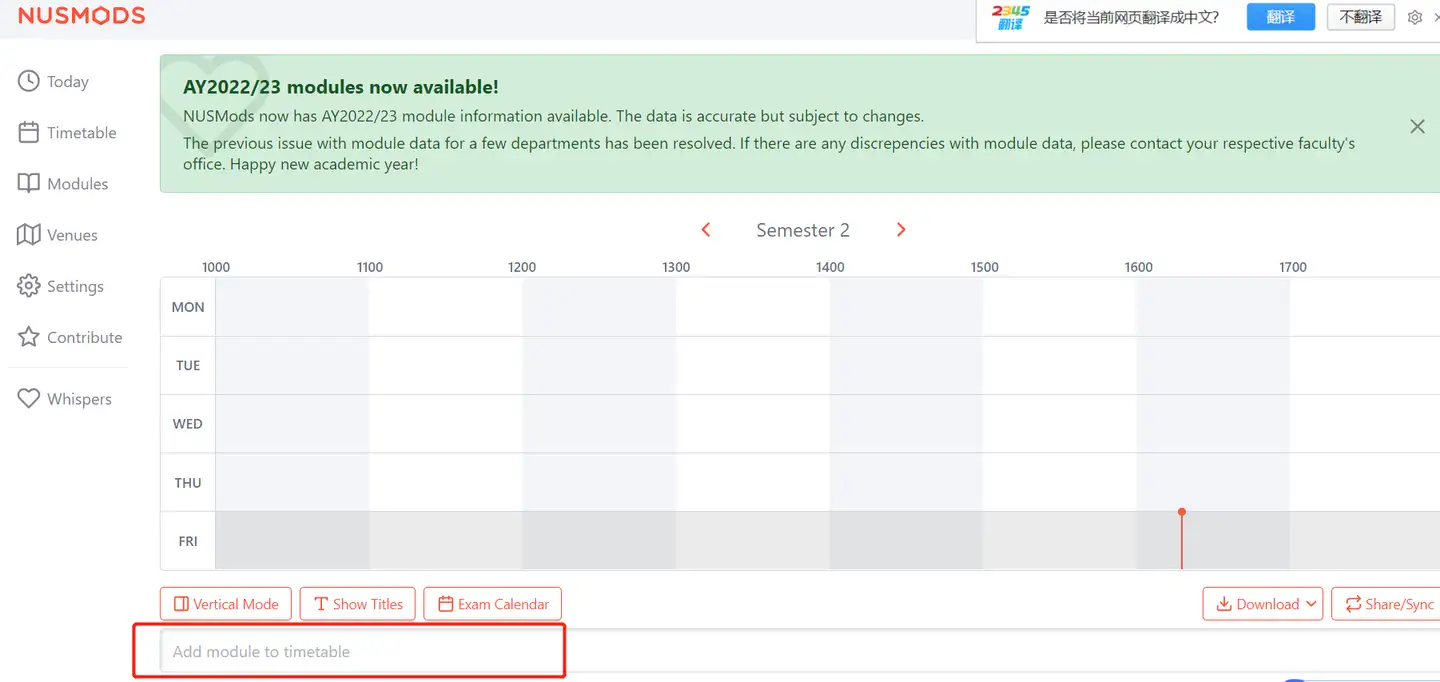This screenshot has height=682, width=1440.
Task: Open Settings using the gear icon
Action: click(x=29, y=286)
